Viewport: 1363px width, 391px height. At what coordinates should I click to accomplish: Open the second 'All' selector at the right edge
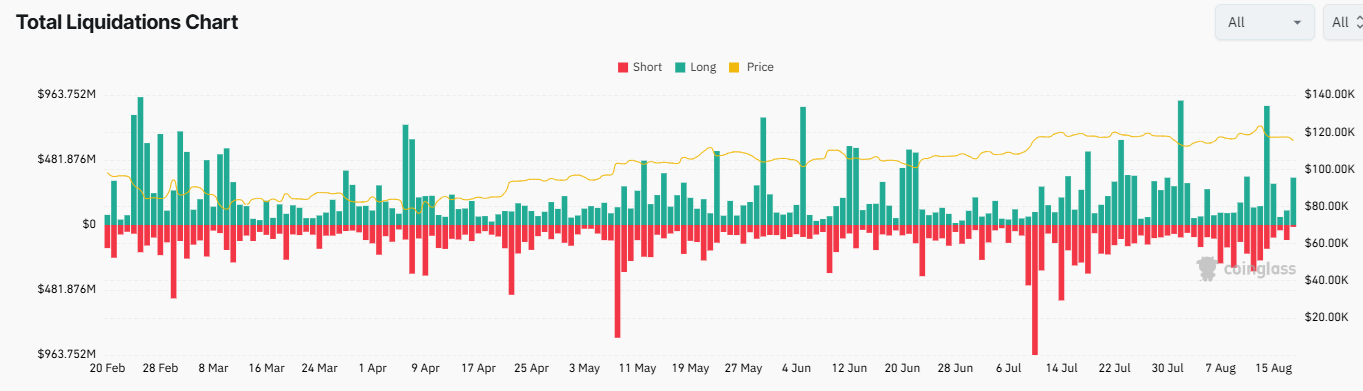(x=1343, y=22)
